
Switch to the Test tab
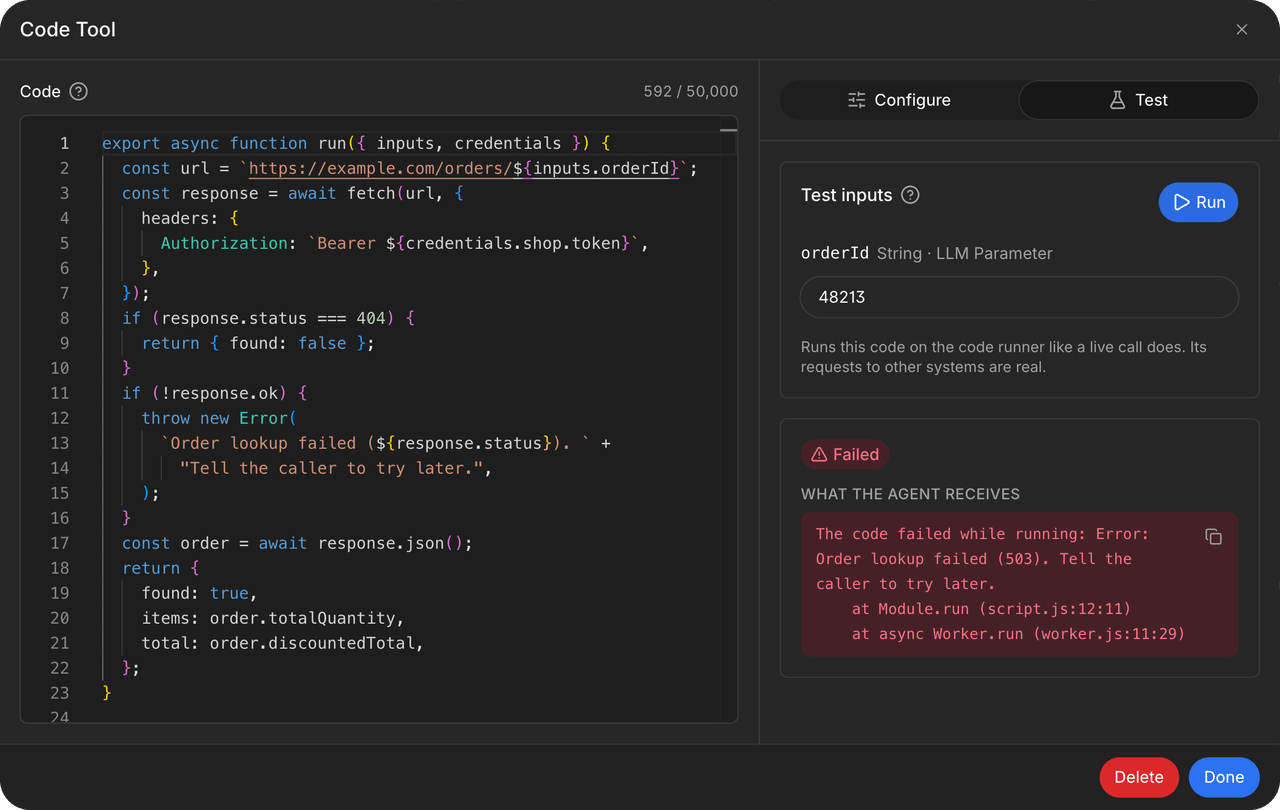1138,100
